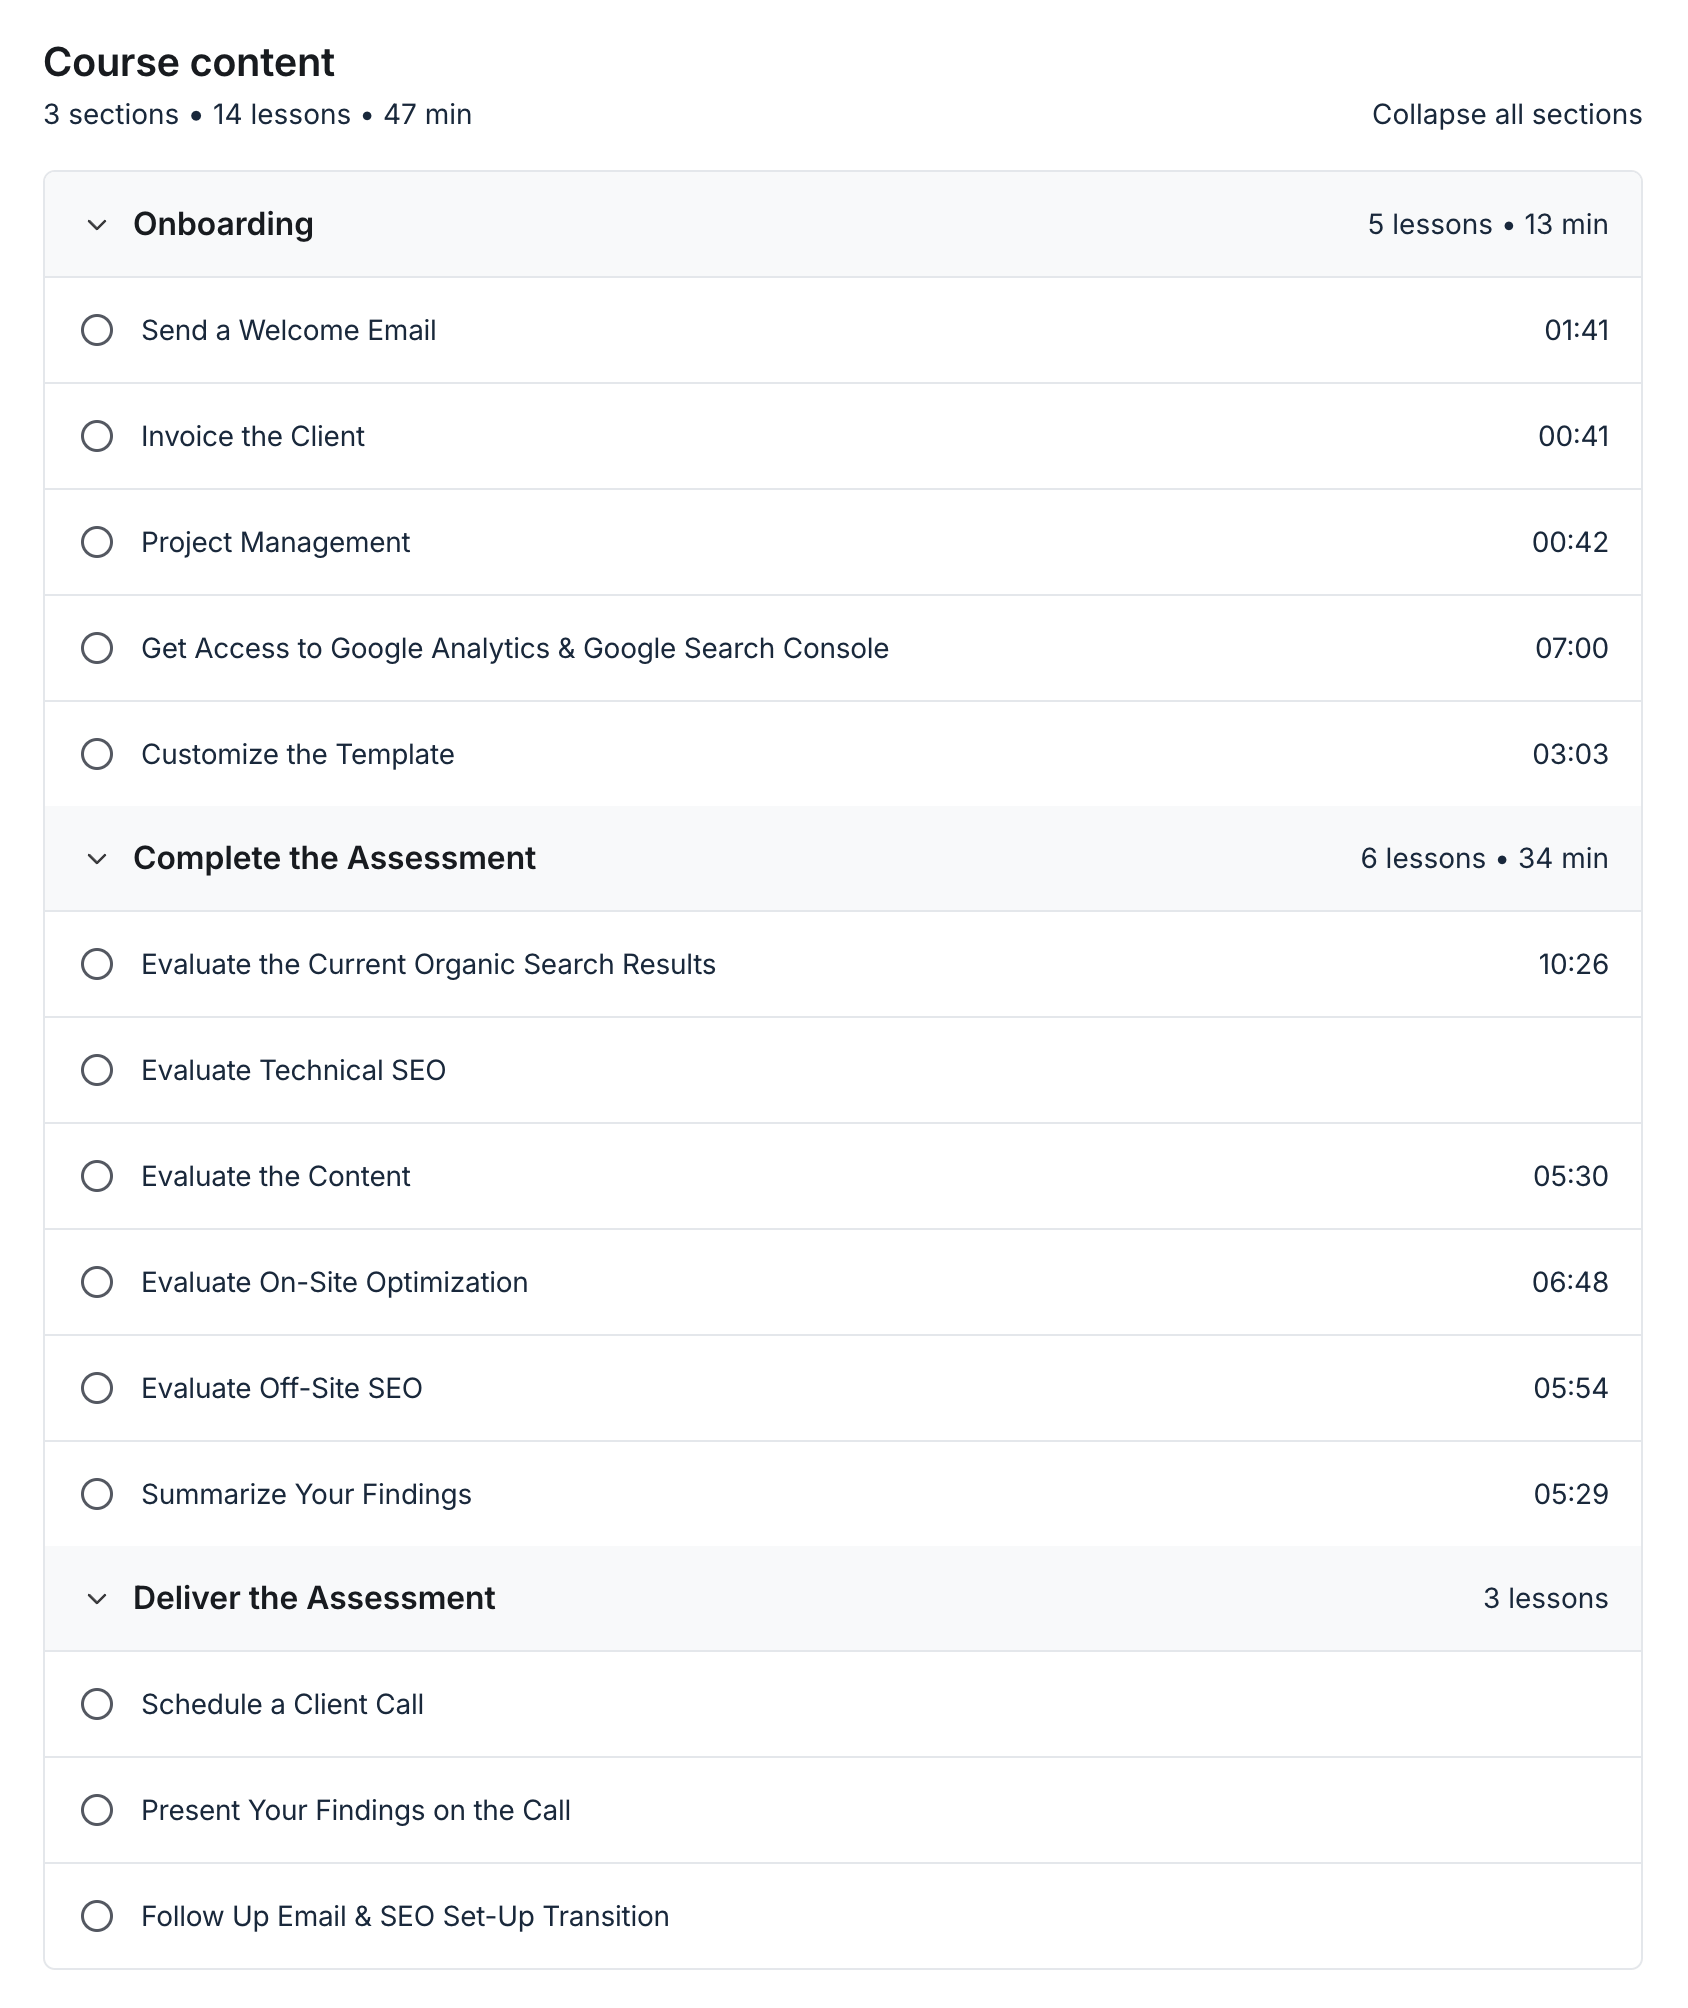The height and width of the screenshot is (2008, 1688).
Task: Mark Evaluate the Content as complete
Action: click(x=97, y=1176)
